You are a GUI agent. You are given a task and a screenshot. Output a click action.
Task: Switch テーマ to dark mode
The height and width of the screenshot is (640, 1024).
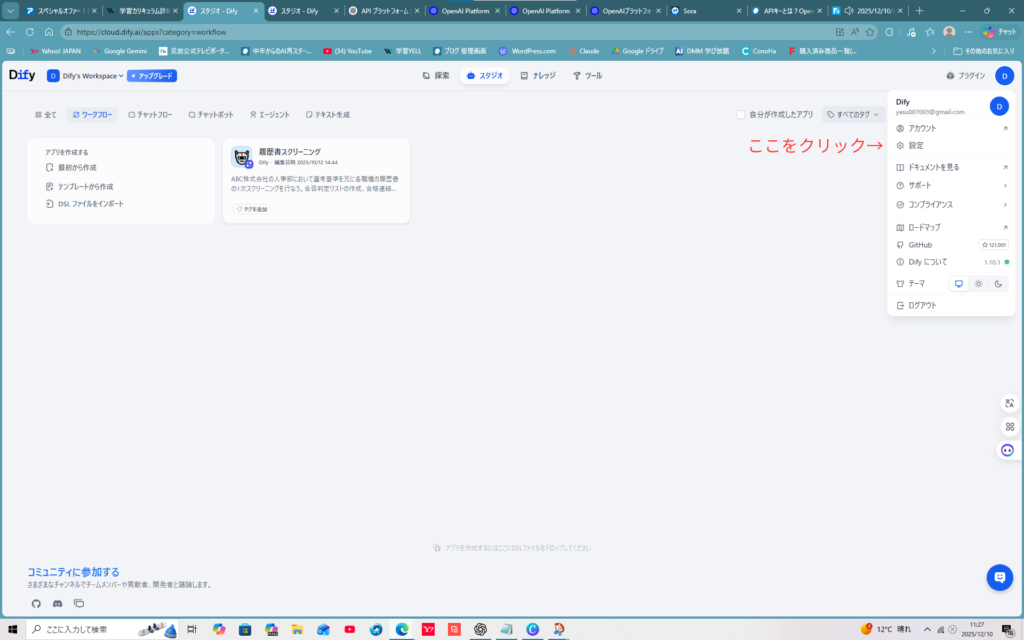click(x=998, y=284)
